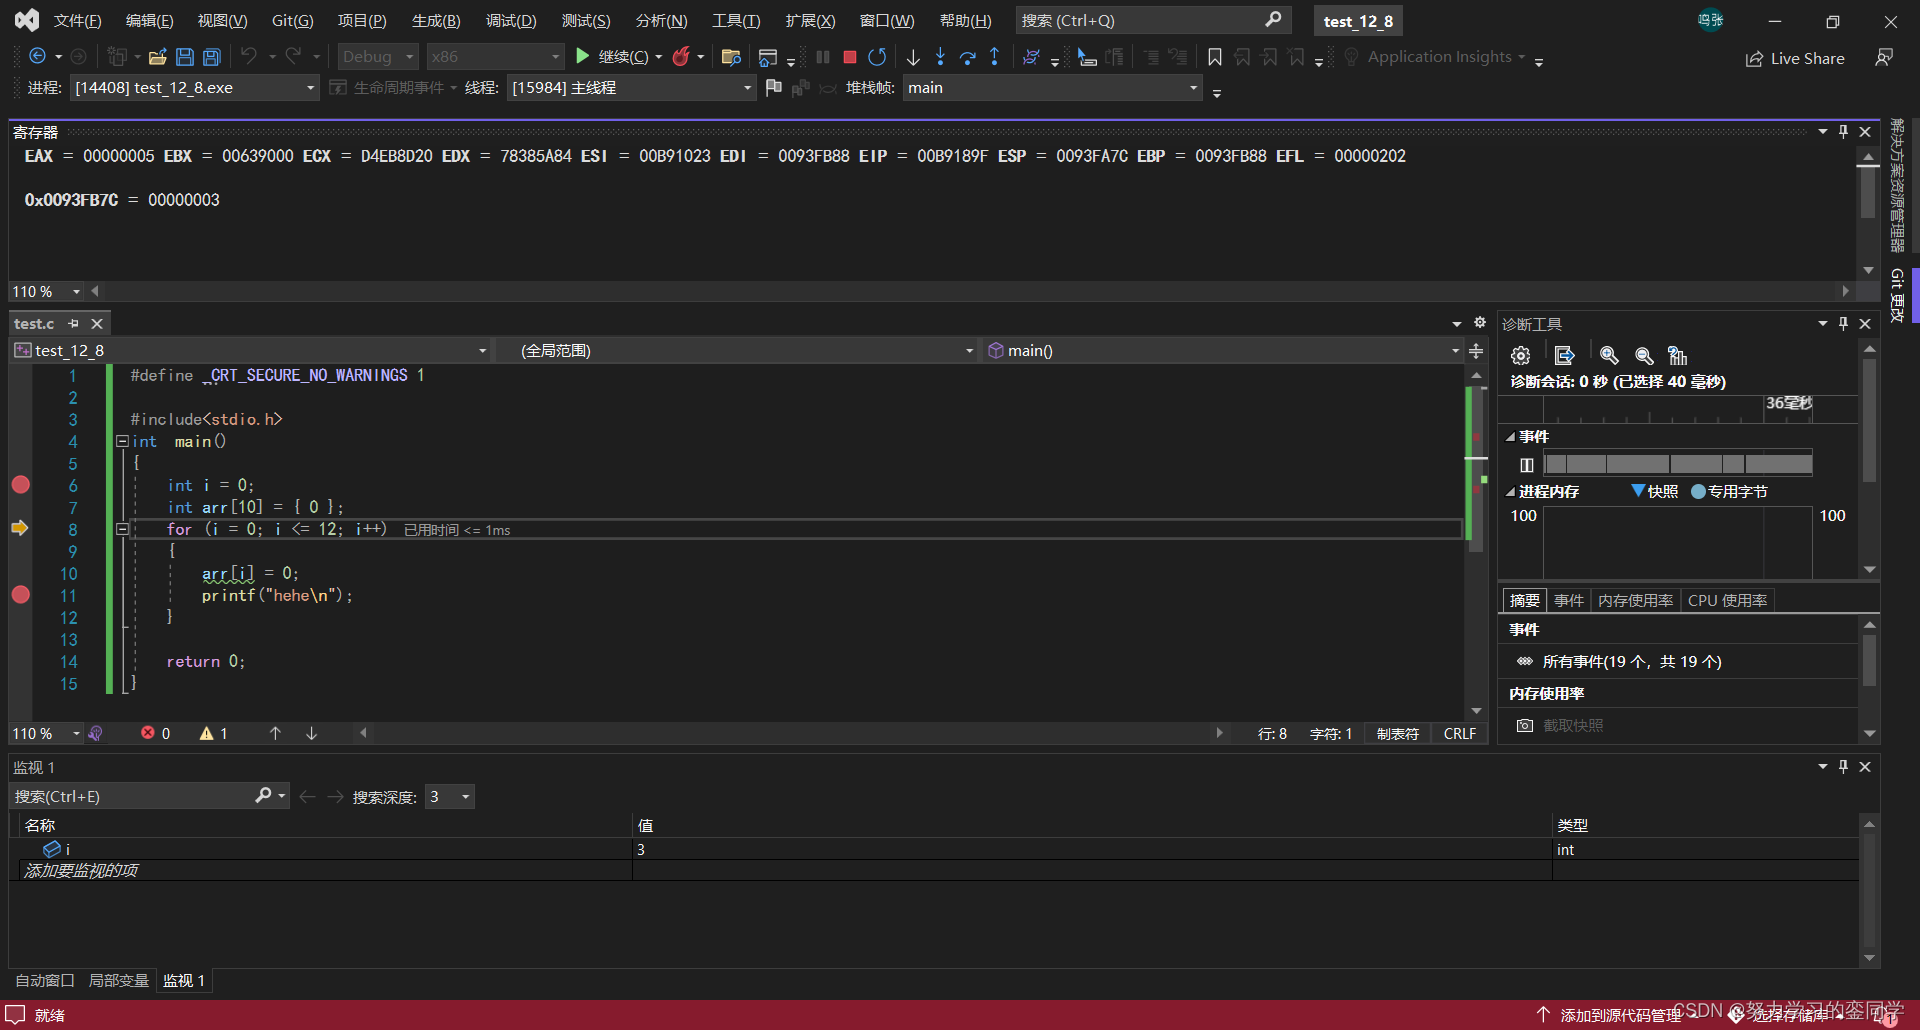Image resolution: width=1920 pixels, height=1030 pixels.
Task: Open diagnostic tools settings gear
Action: [x=1520, y=355]
